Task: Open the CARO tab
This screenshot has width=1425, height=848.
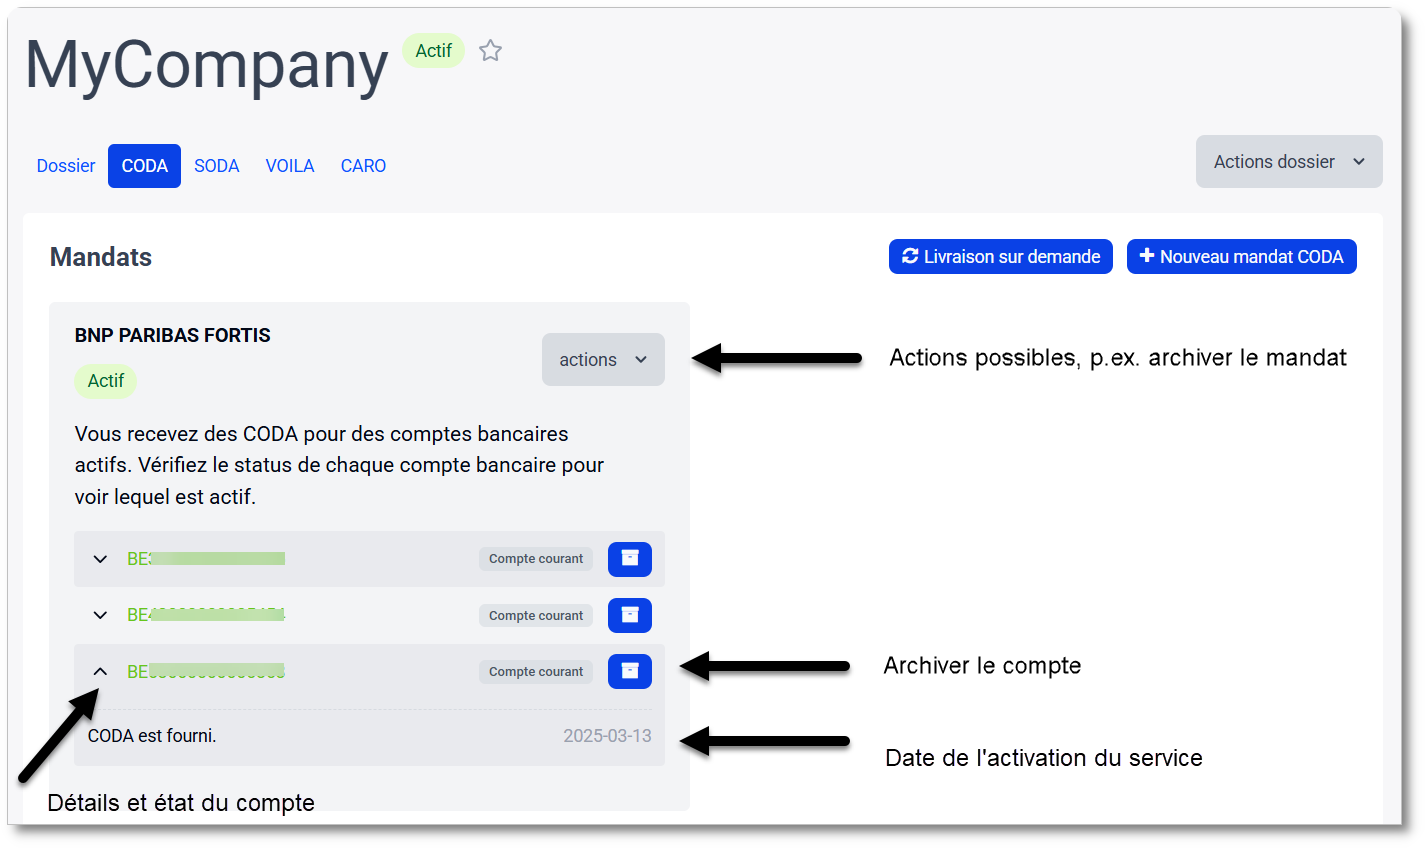Action: coord(362,165)
